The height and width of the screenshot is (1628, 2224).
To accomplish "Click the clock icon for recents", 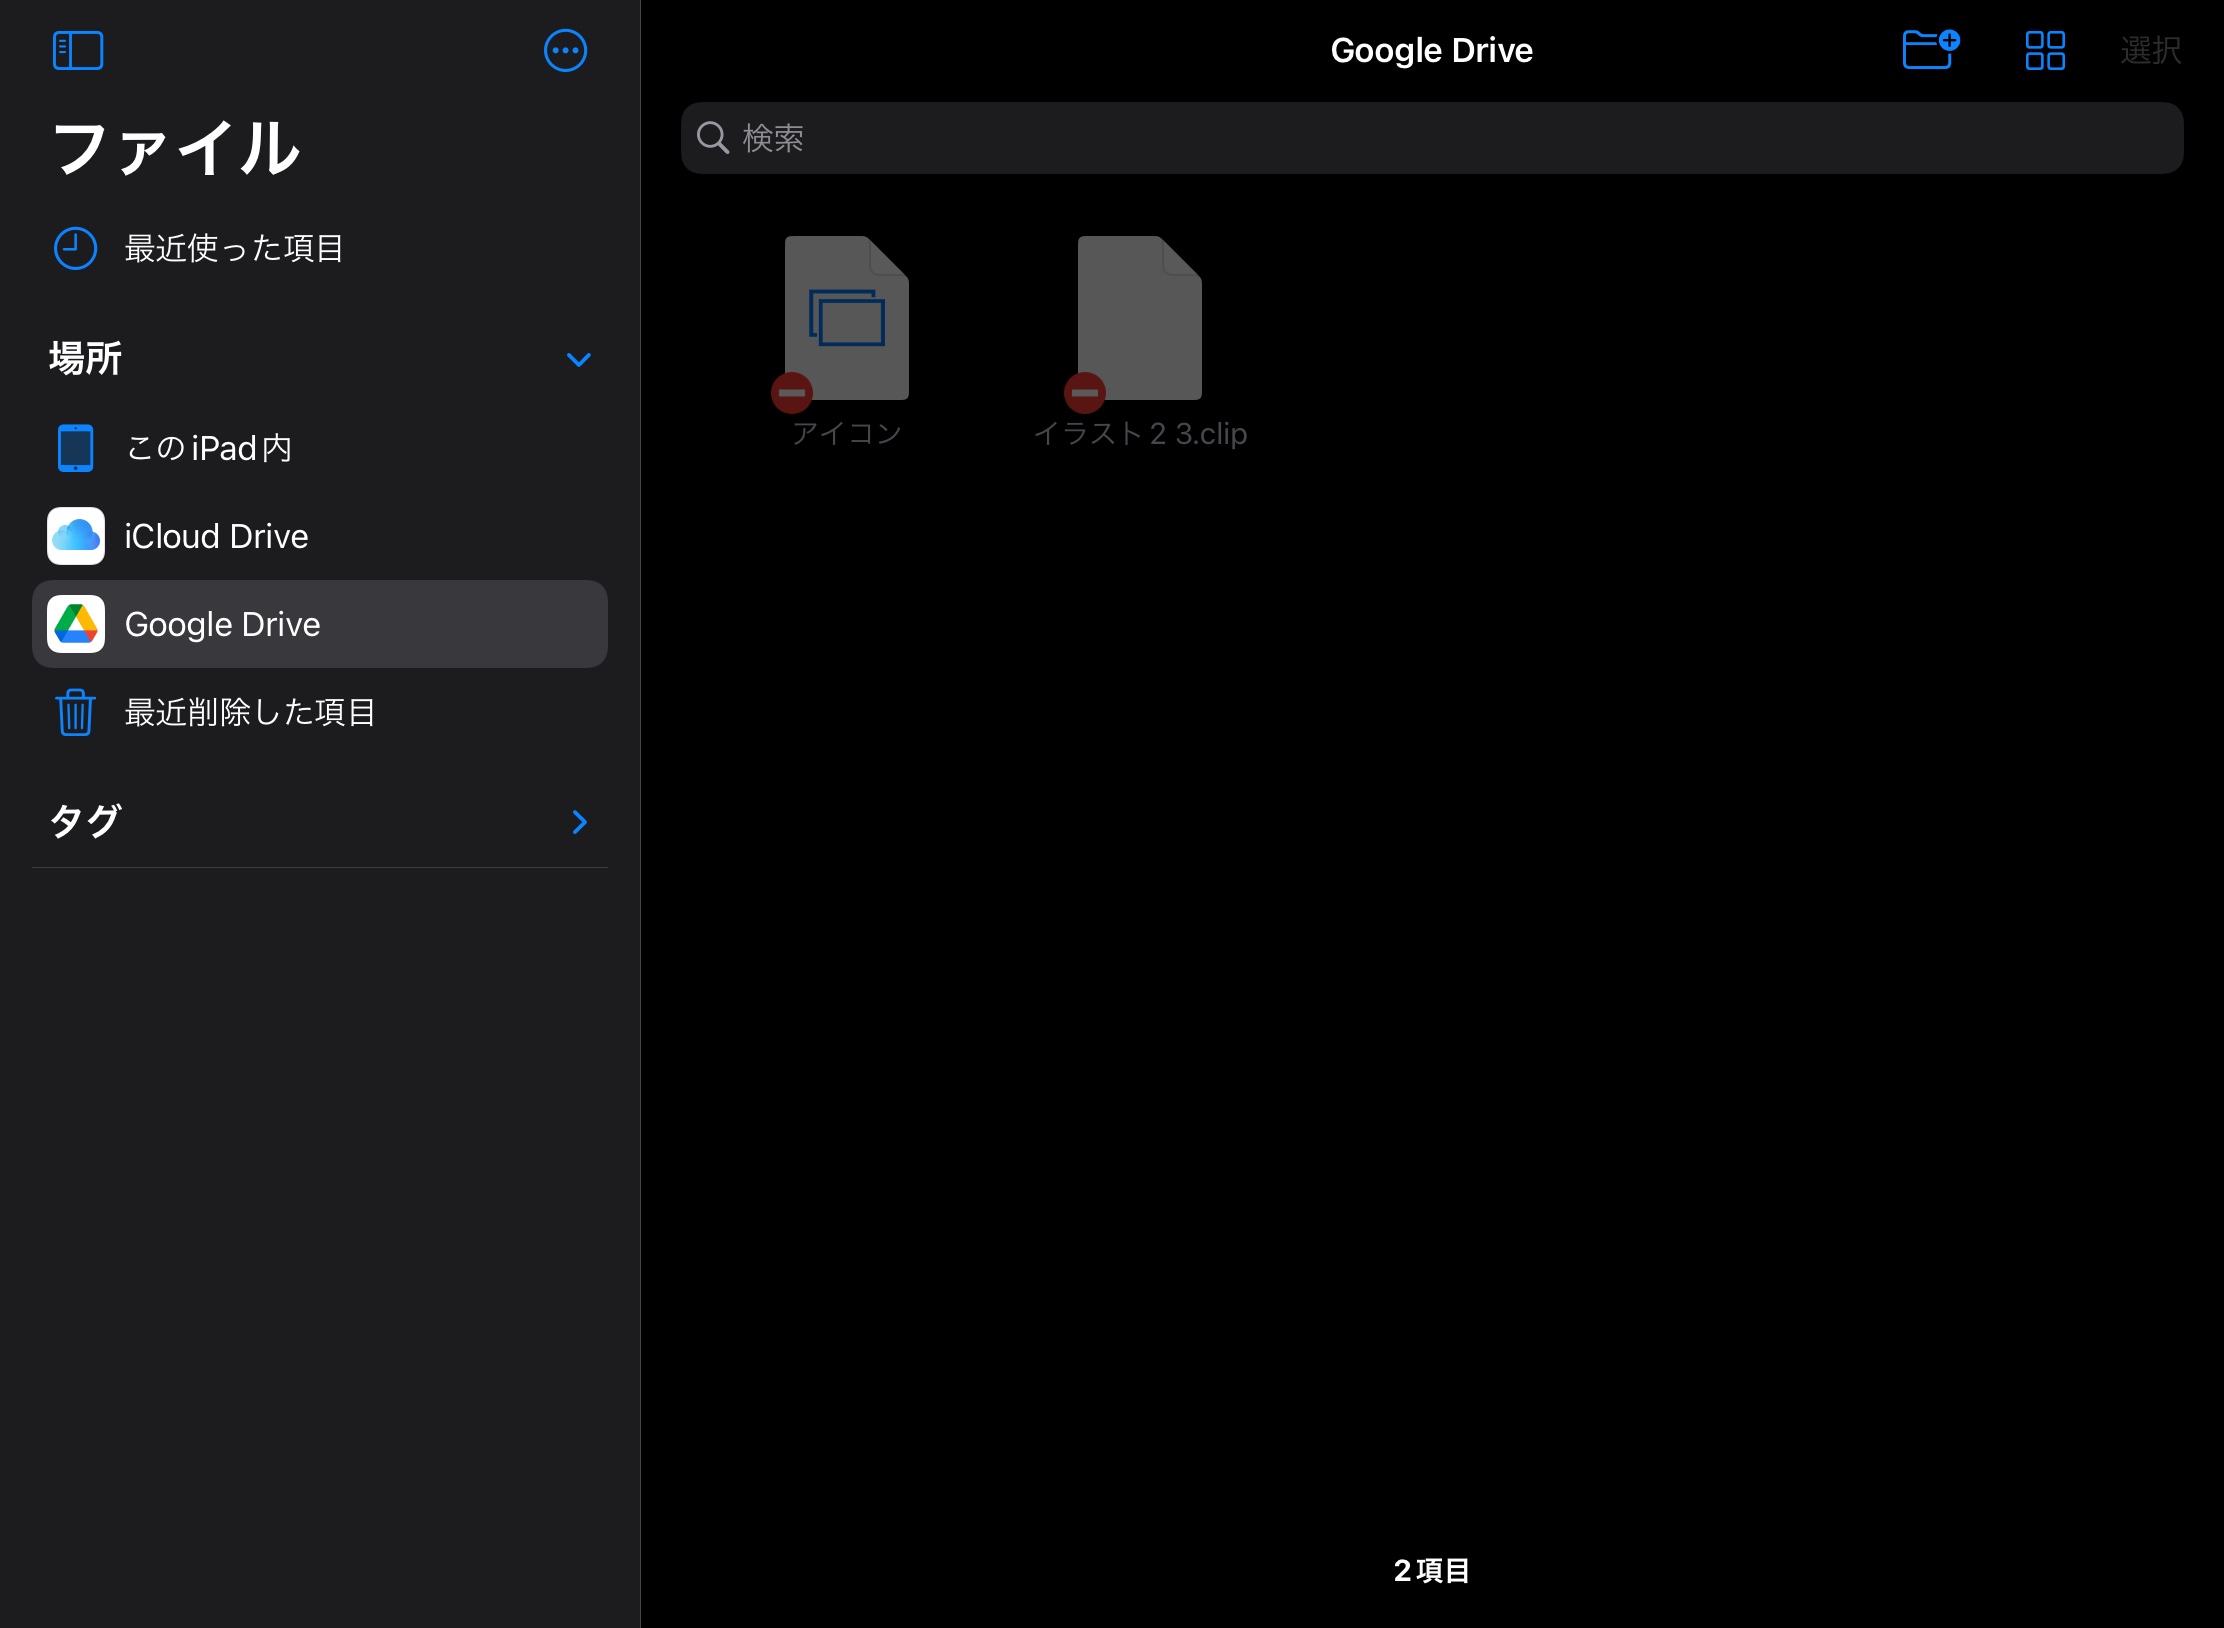I will pyautogui.click(x=75, y=248).
